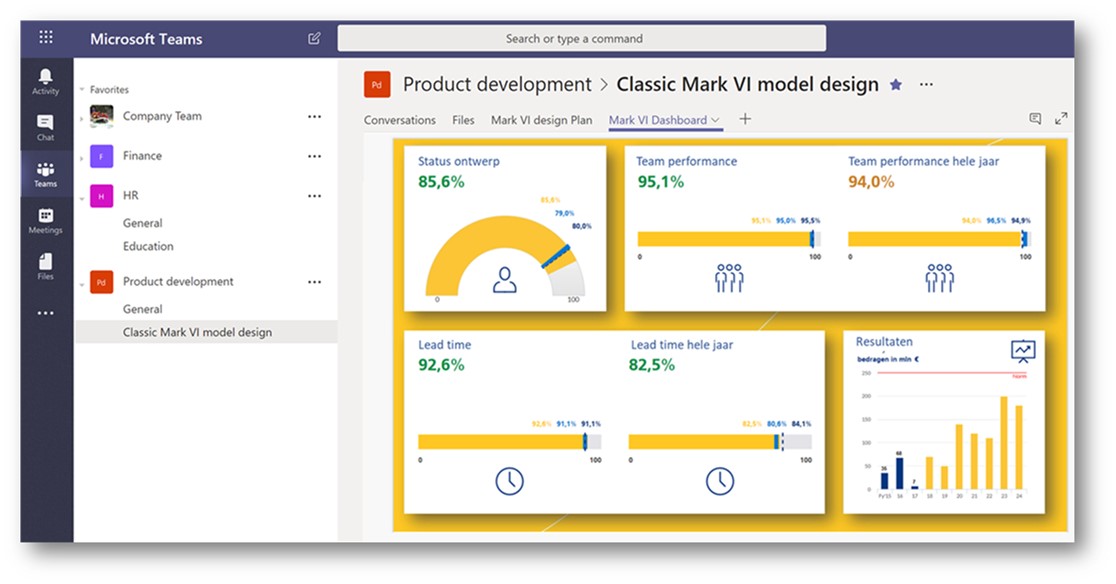Click clock icon under Lead time hele jaar

click(720, 481)
